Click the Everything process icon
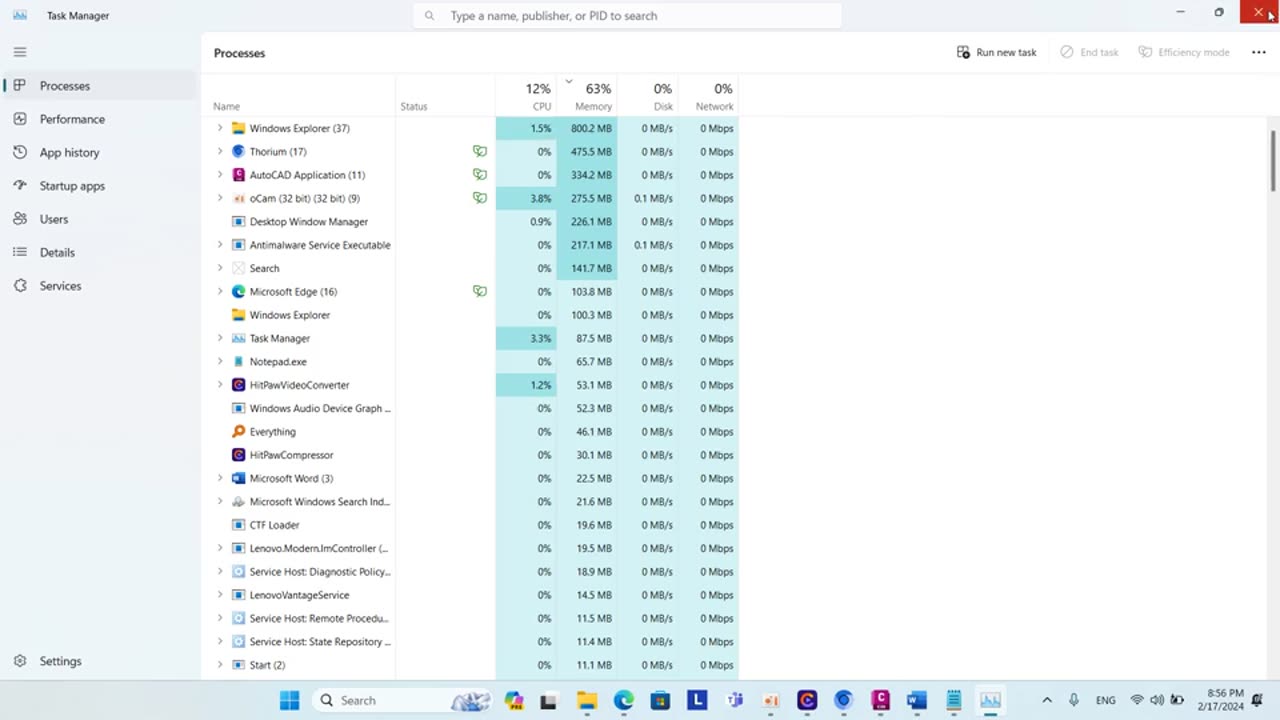Screen dimensions: 1280x720 click(x=238, y=431)
